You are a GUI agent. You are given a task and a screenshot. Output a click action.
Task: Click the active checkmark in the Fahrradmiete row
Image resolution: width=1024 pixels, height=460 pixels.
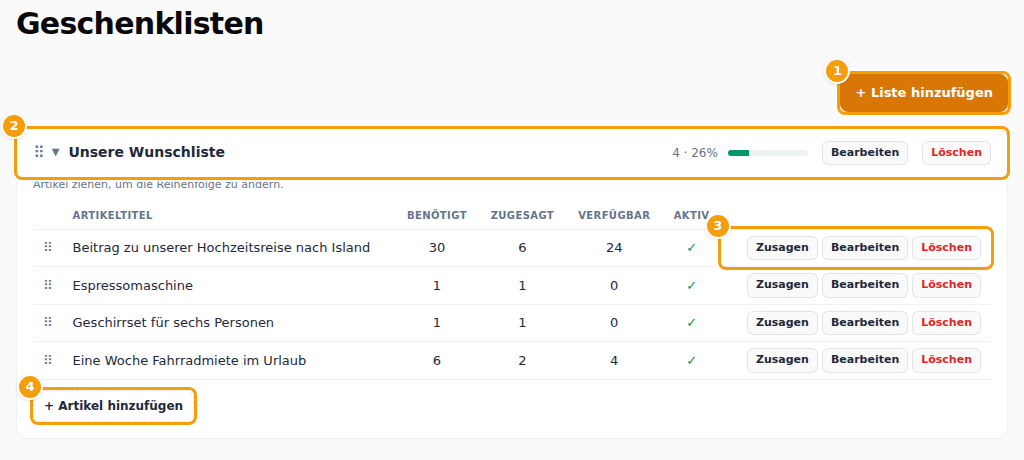(x=692, y=360)
